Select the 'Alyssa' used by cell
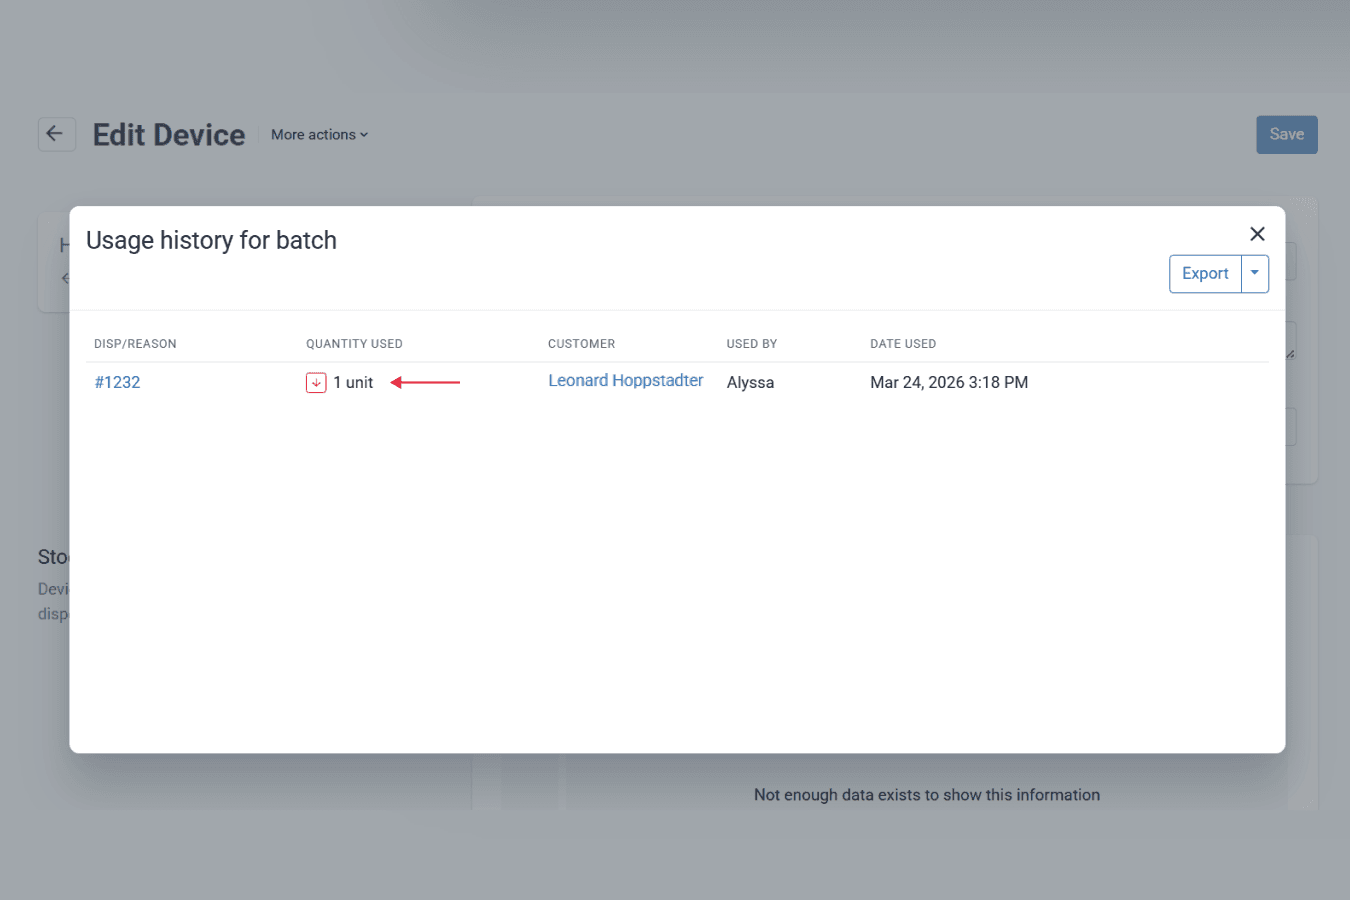Screen dimensions: 1350x900 point(750,382)
